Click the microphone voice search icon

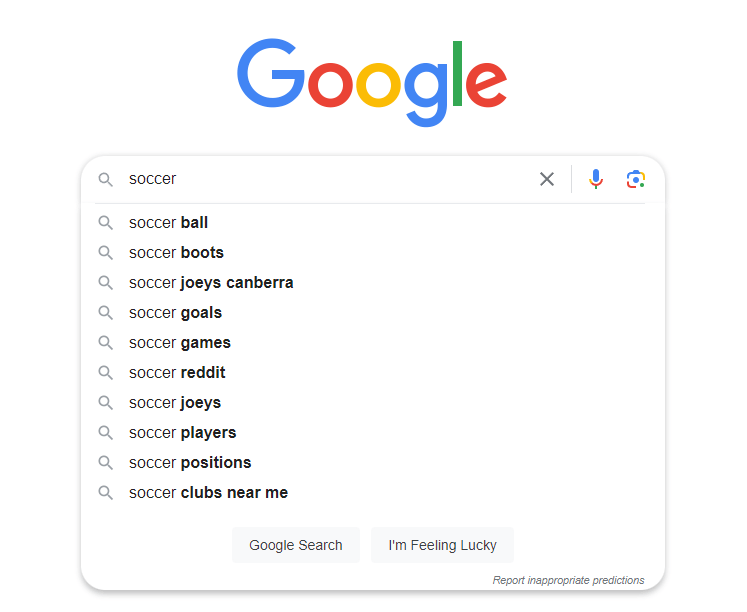click(596, 179)
